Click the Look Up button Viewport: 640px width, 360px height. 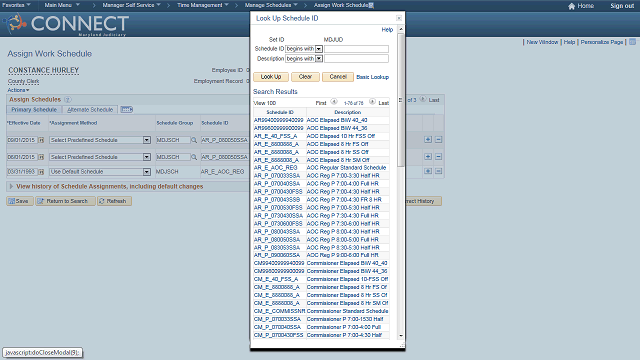point(271,77)
